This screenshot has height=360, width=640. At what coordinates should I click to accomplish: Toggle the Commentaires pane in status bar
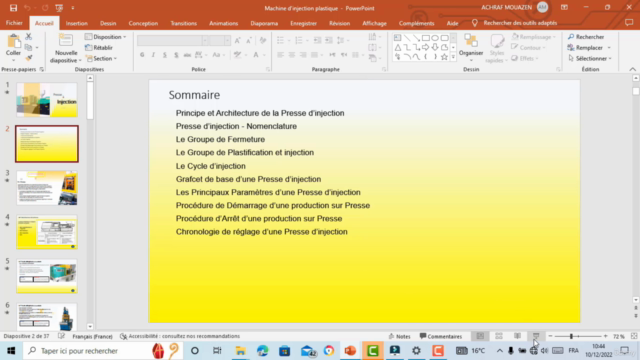[x=441, y=336]
